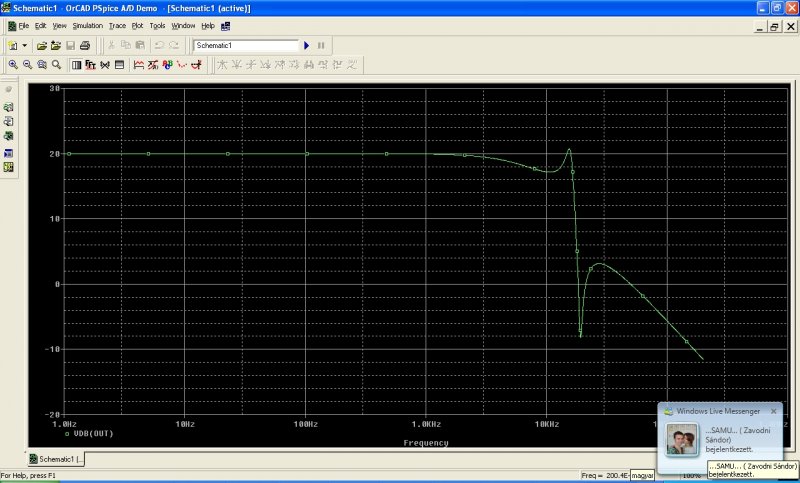Click the Schematic1 simulation profile field
Image resolution: width=800 pixels, height=483 pixels.
coord(246,45)
